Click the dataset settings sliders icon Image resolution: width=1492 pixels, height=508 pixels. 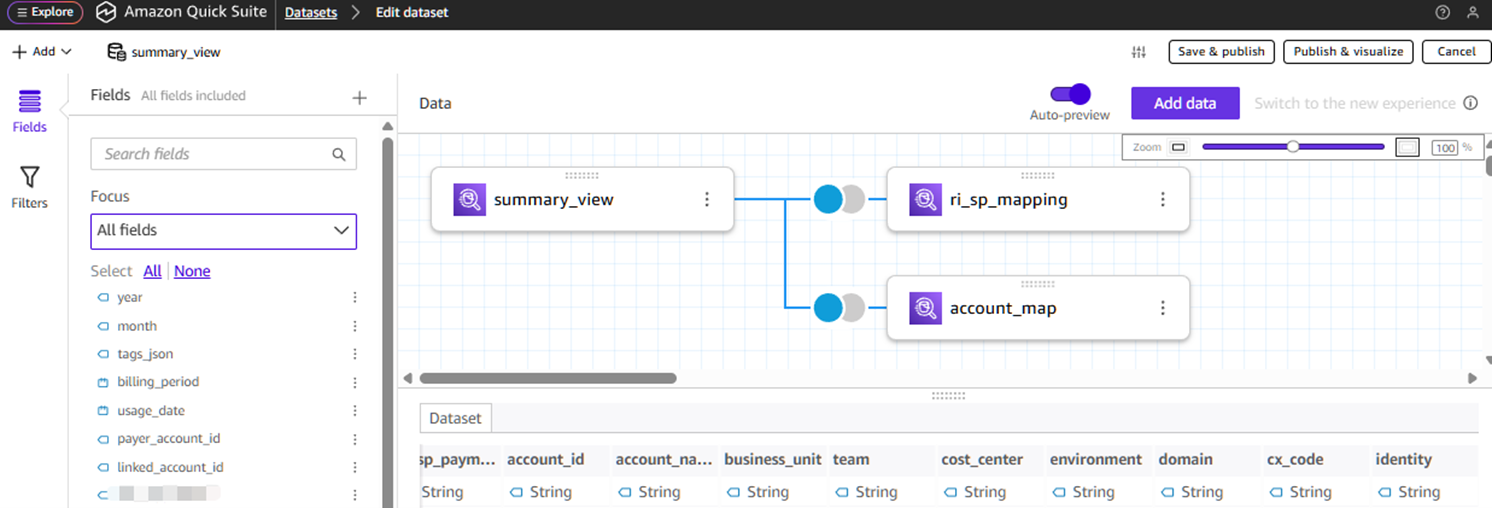click(x=1138, y=52)
